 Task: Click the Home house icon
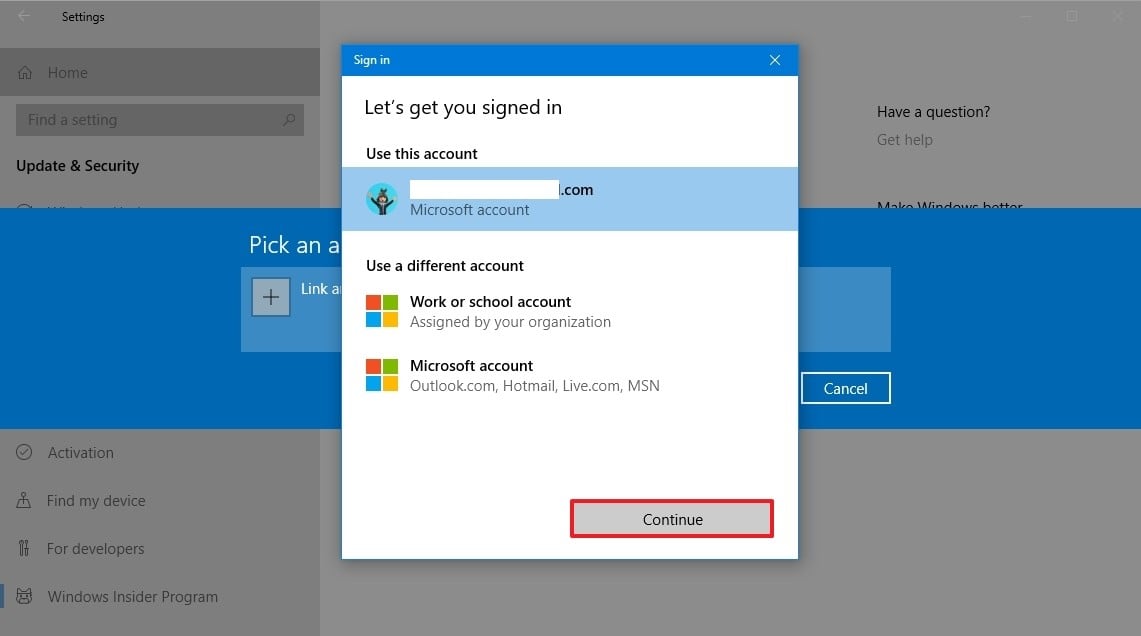click(x=26, y=73)
